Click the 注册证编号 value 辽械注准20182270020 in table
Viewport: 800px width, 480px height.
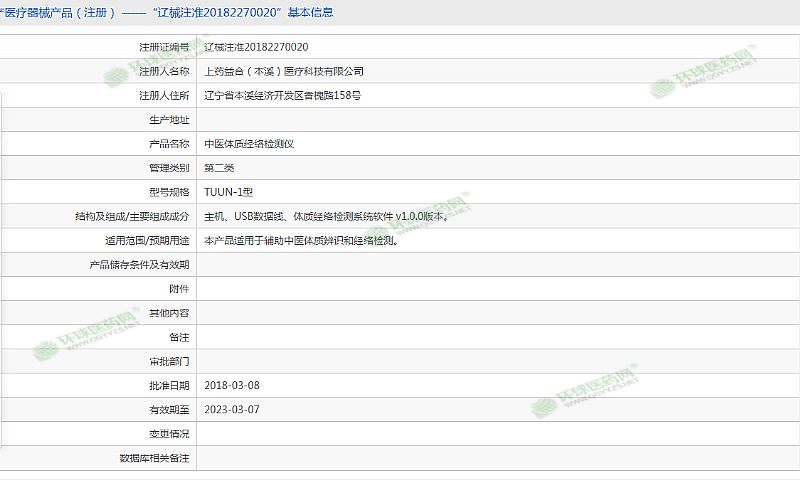click(256, 47)
